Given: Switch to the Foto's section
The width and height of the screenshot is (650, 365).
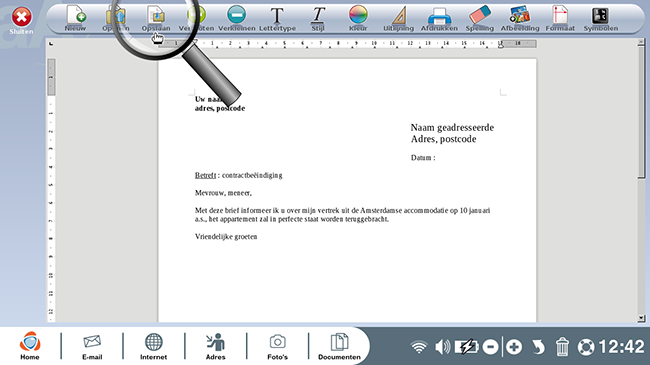Looking at the screenshot, I should (x=277, y=346).
